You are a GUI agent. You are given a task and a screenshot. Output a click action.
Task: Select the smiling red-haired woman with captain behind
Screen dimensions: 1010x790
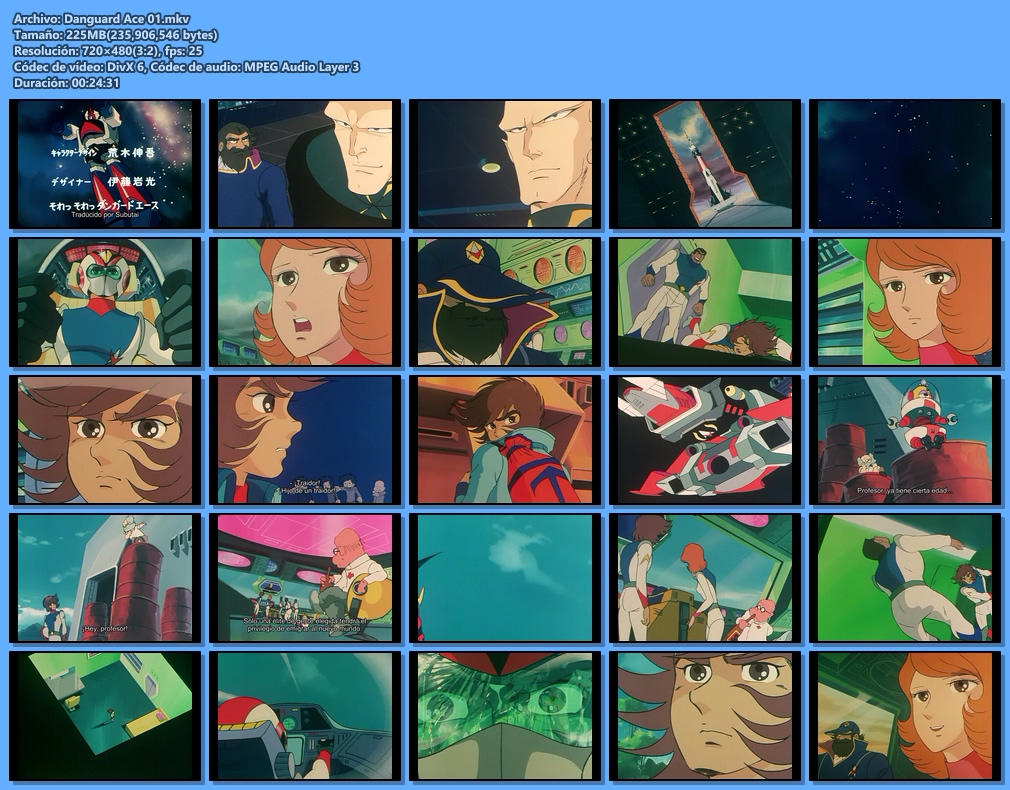tap(905, 715)
